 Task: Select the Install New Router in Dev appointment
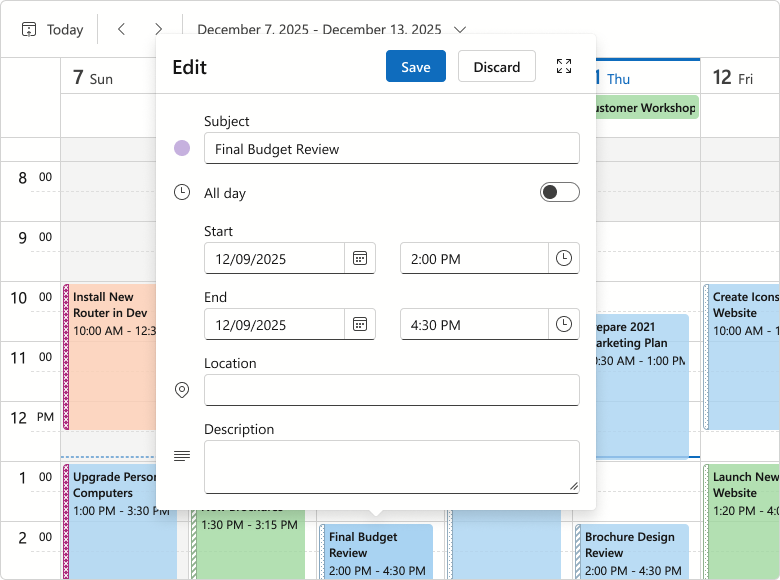(109, 357)
